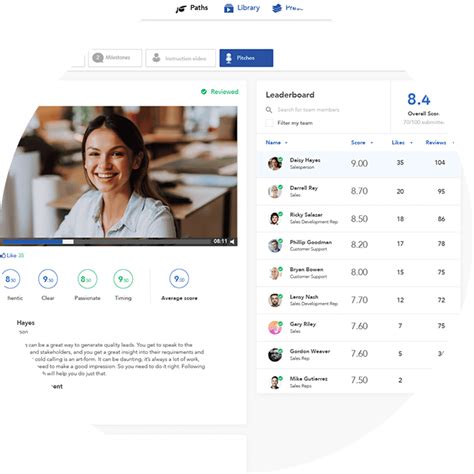The width and height of the screenshot is (474, 474).
Task: Click the Average score circle
Action: [x=179, y=278]
